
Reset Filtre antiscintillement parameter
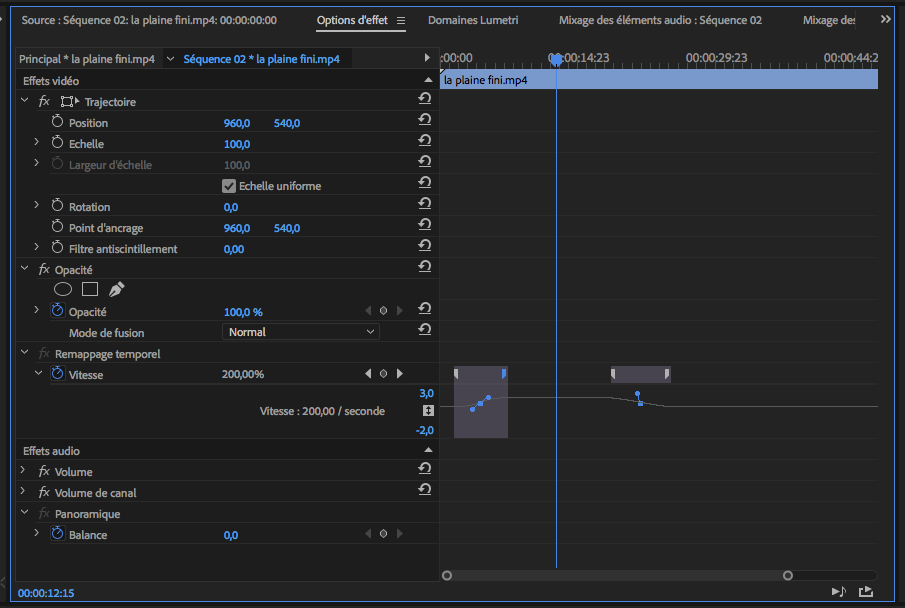click(425, 245)
